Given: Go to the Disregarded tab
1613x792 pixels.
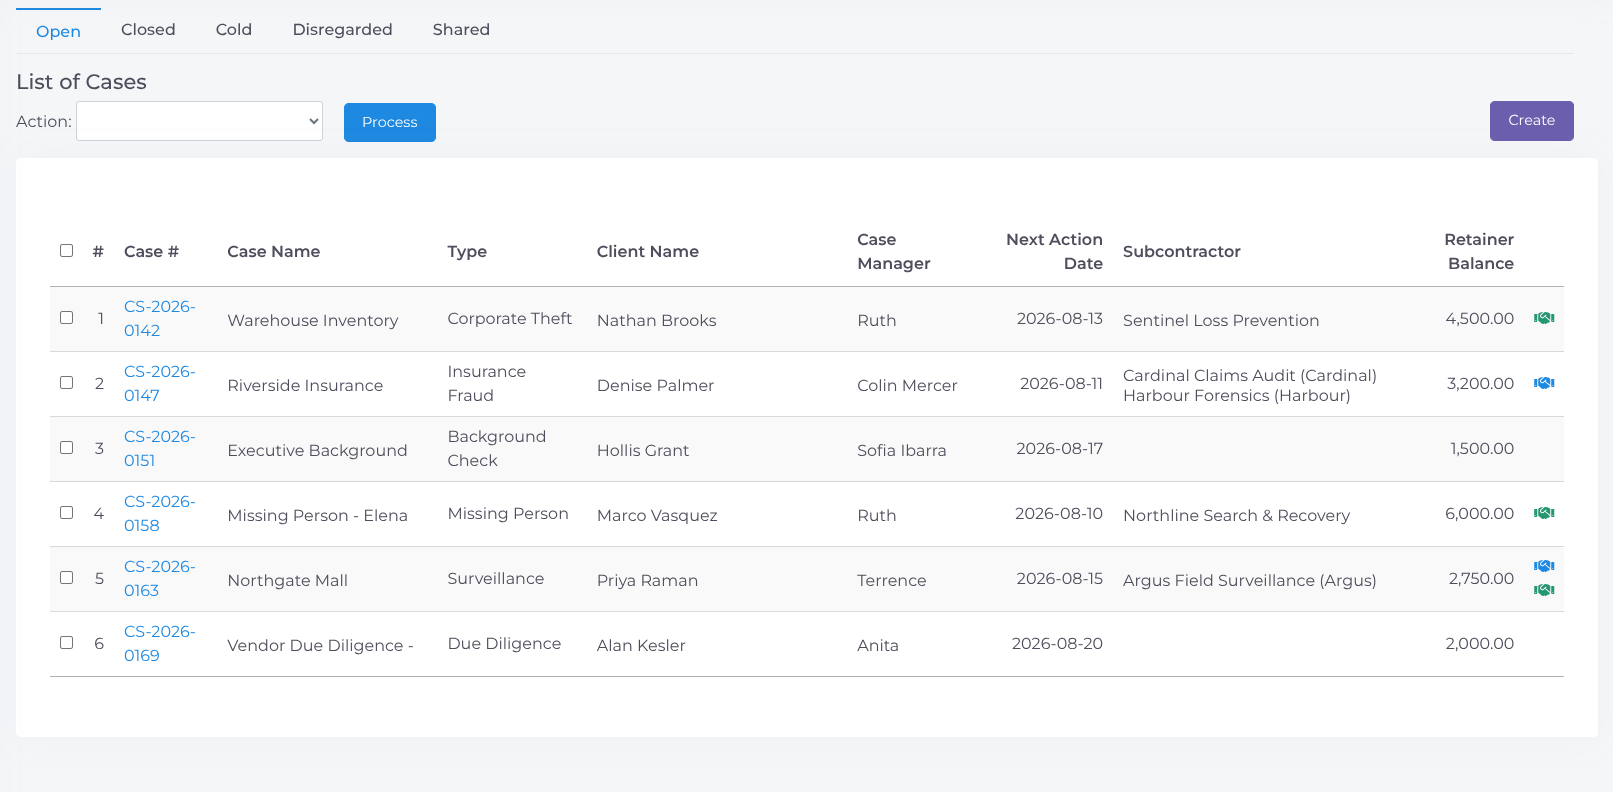Looking at the screenshot, I should pos(342,30).
